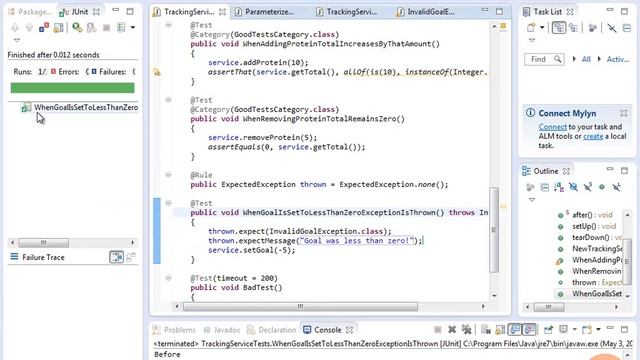Open the JUnit view menu triangle
The width and height of the screenshot is (640, 360).
(16, 40)
